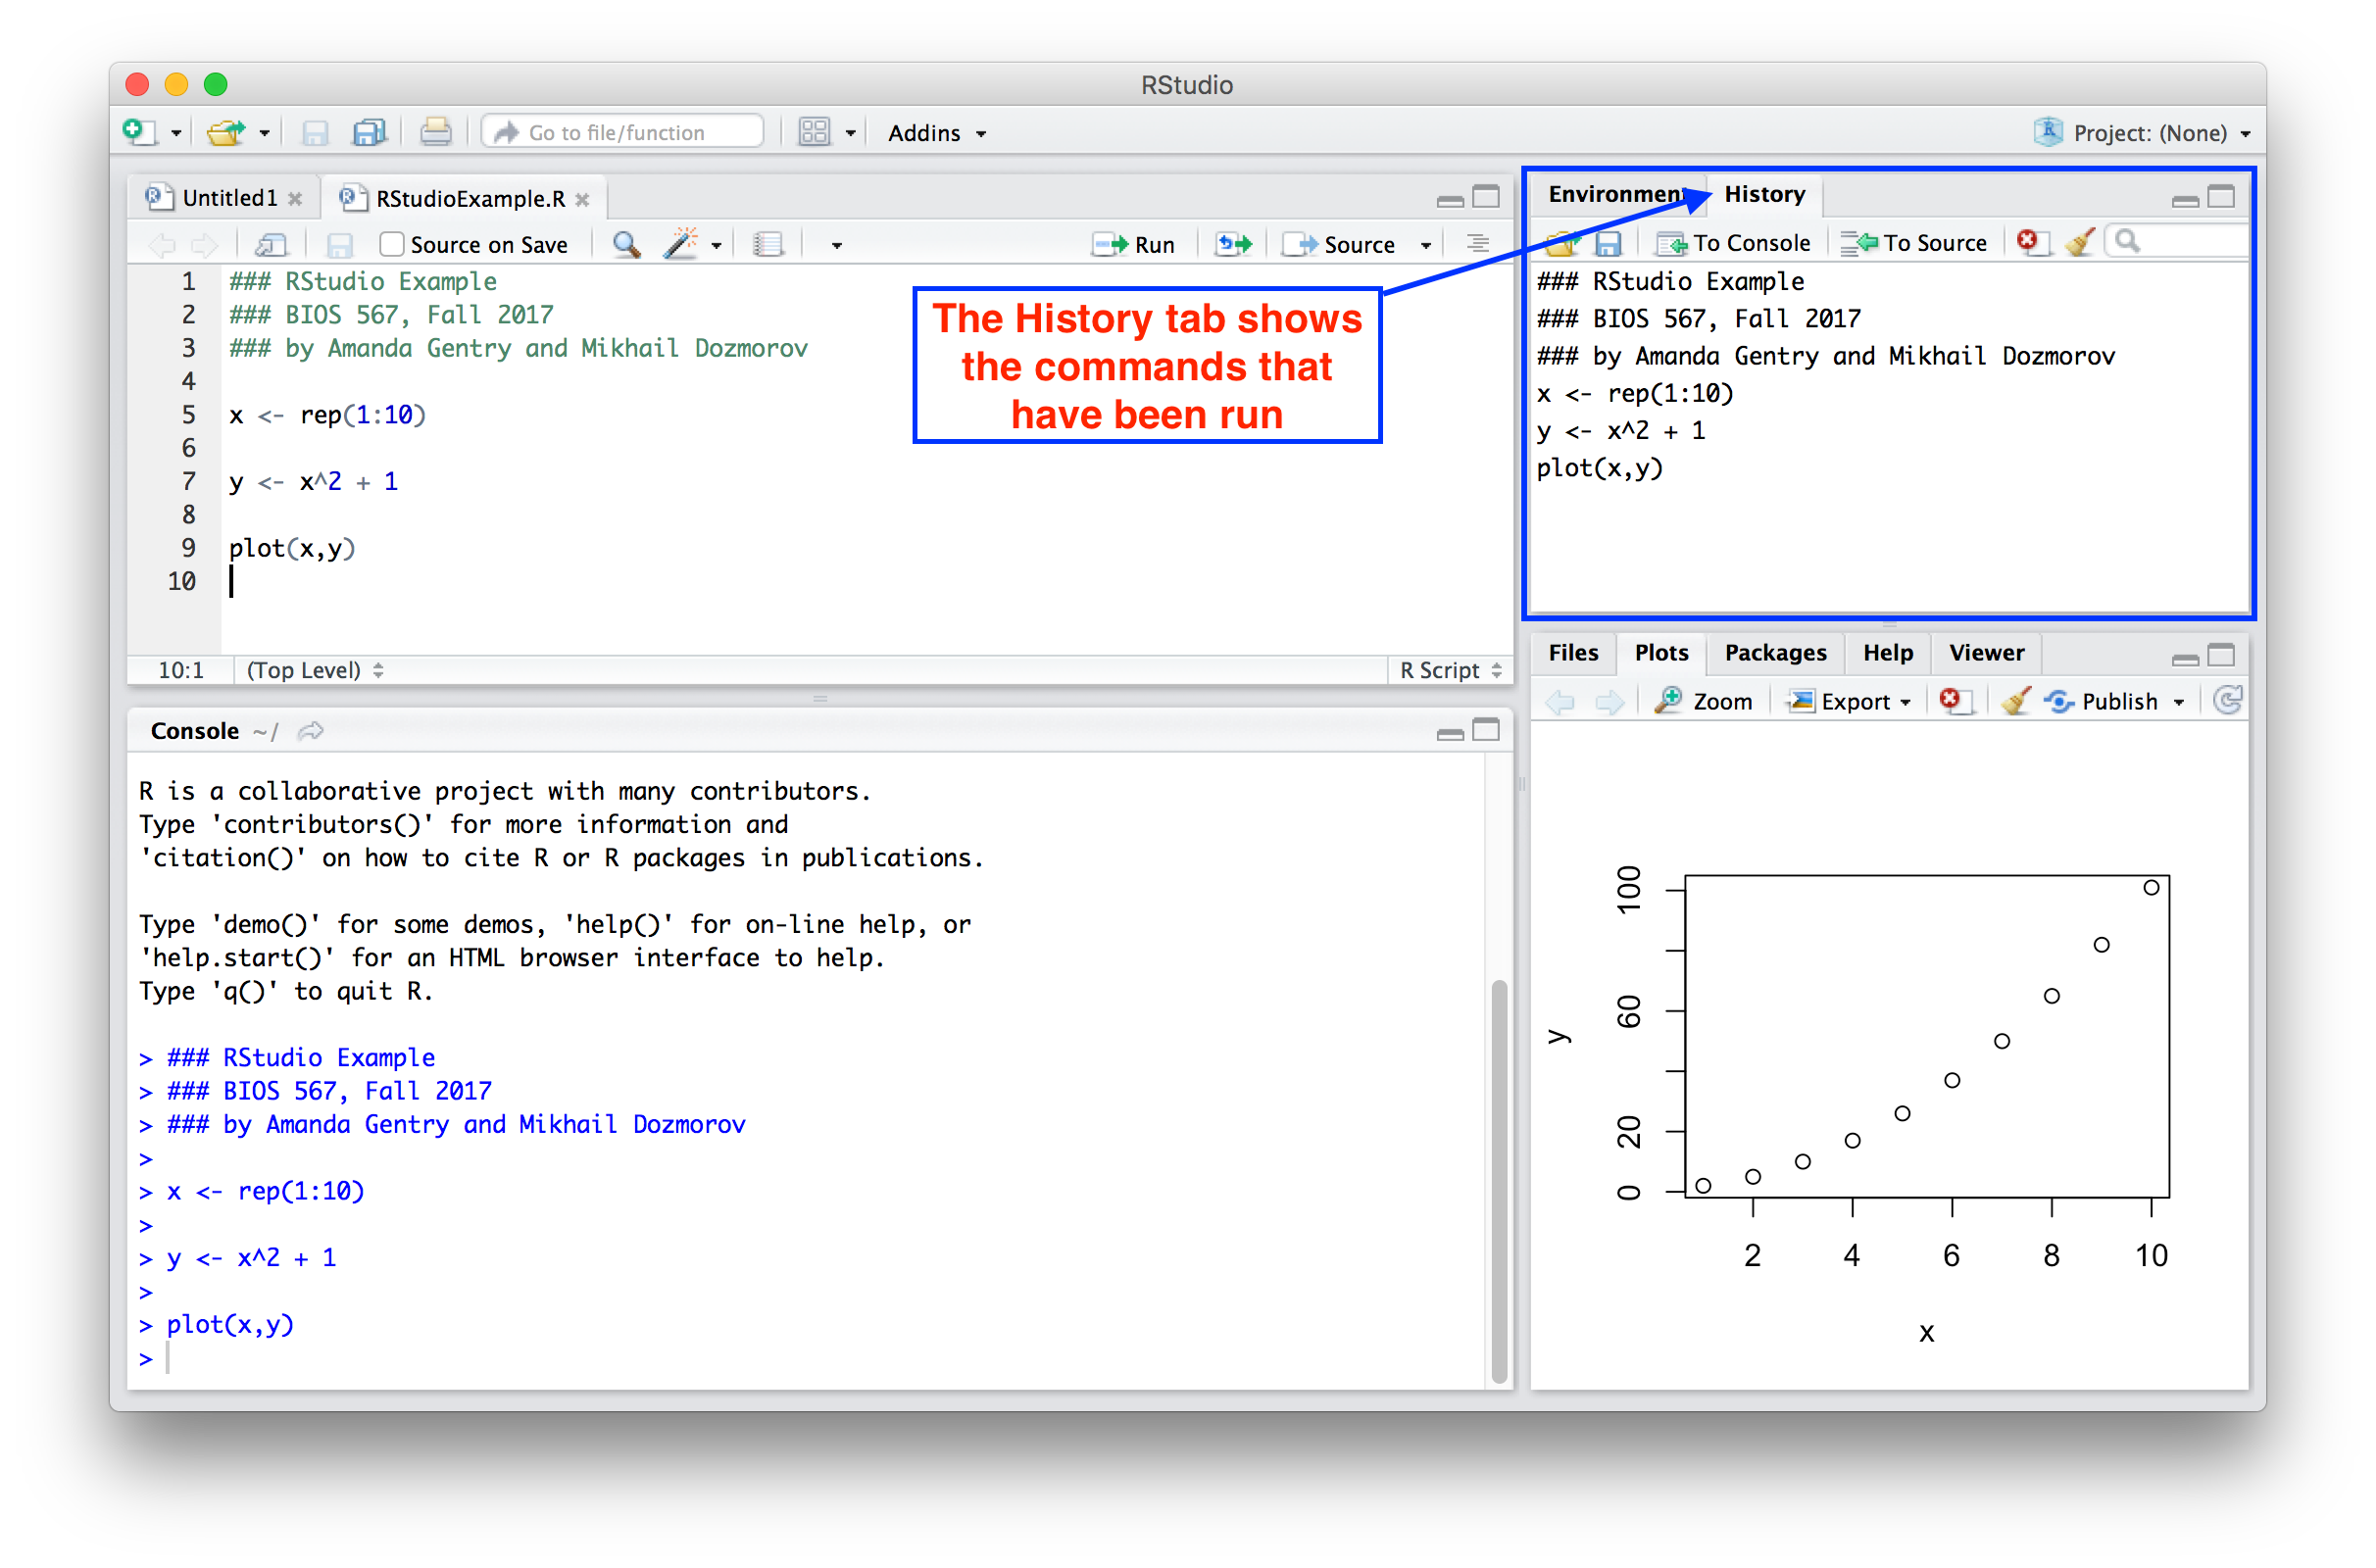Click the code tools magic wand icon
The height and width of the screenshot is (1568, 2376).
pos(681,245)
